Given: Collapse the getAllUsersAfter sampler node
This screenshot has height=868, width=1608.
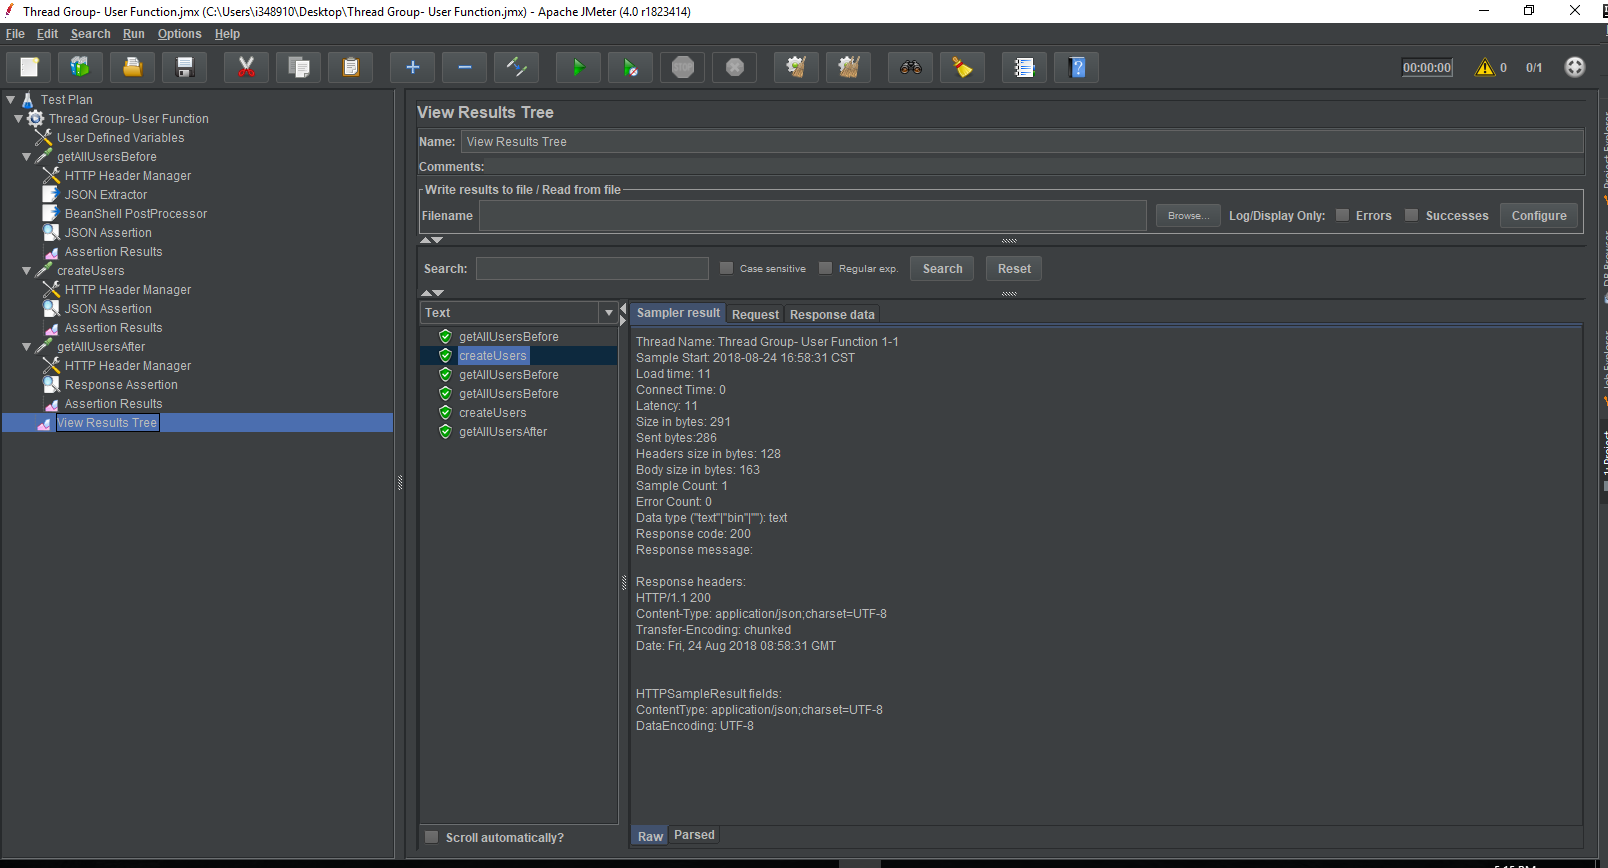Looking at the screenshot, I should click(x=27, y=347).
